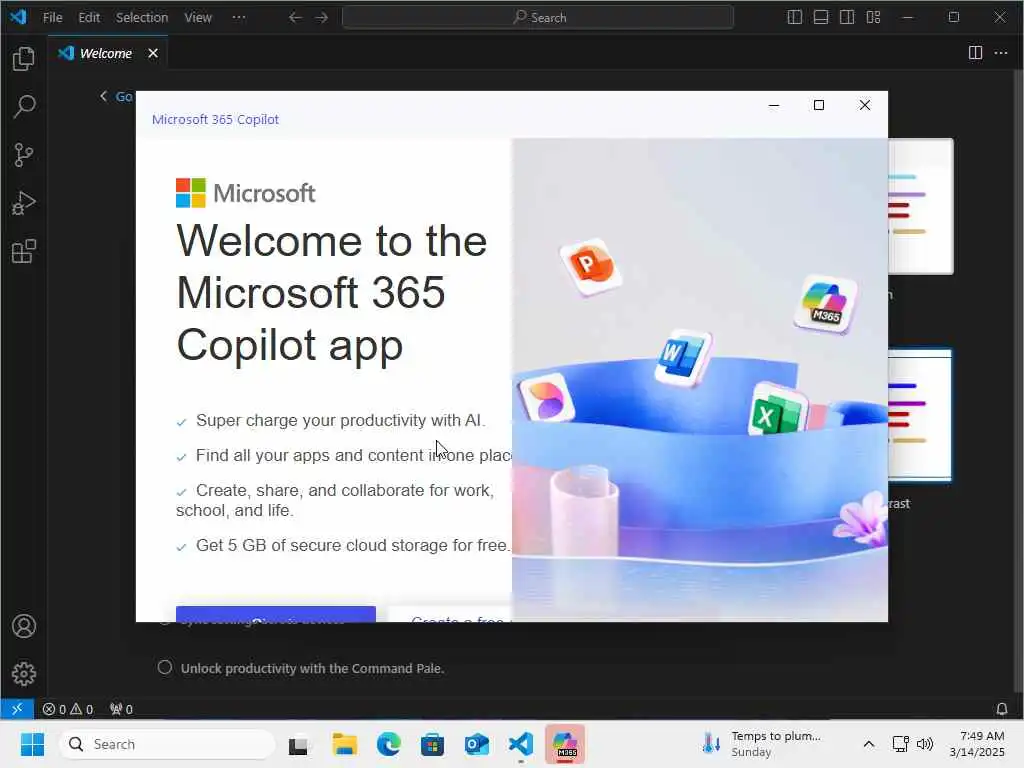Click the Windows taskbar Search box

point(167,744)
